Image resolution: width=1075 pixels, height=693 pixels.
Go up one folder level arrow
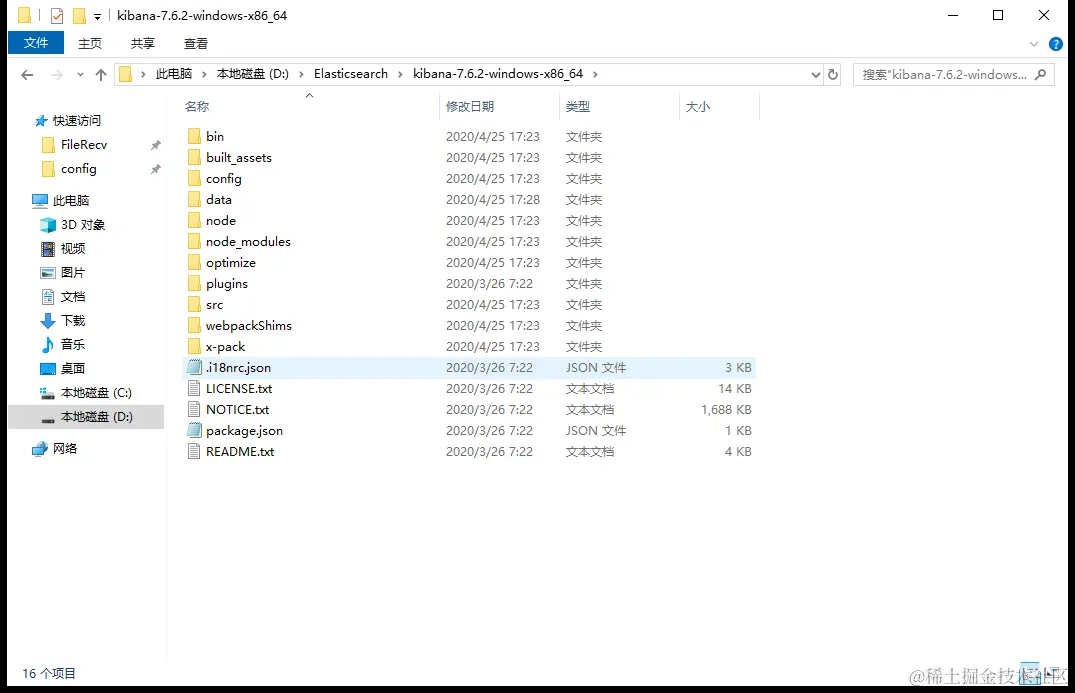pyautogui.click(x=101, y=75)
